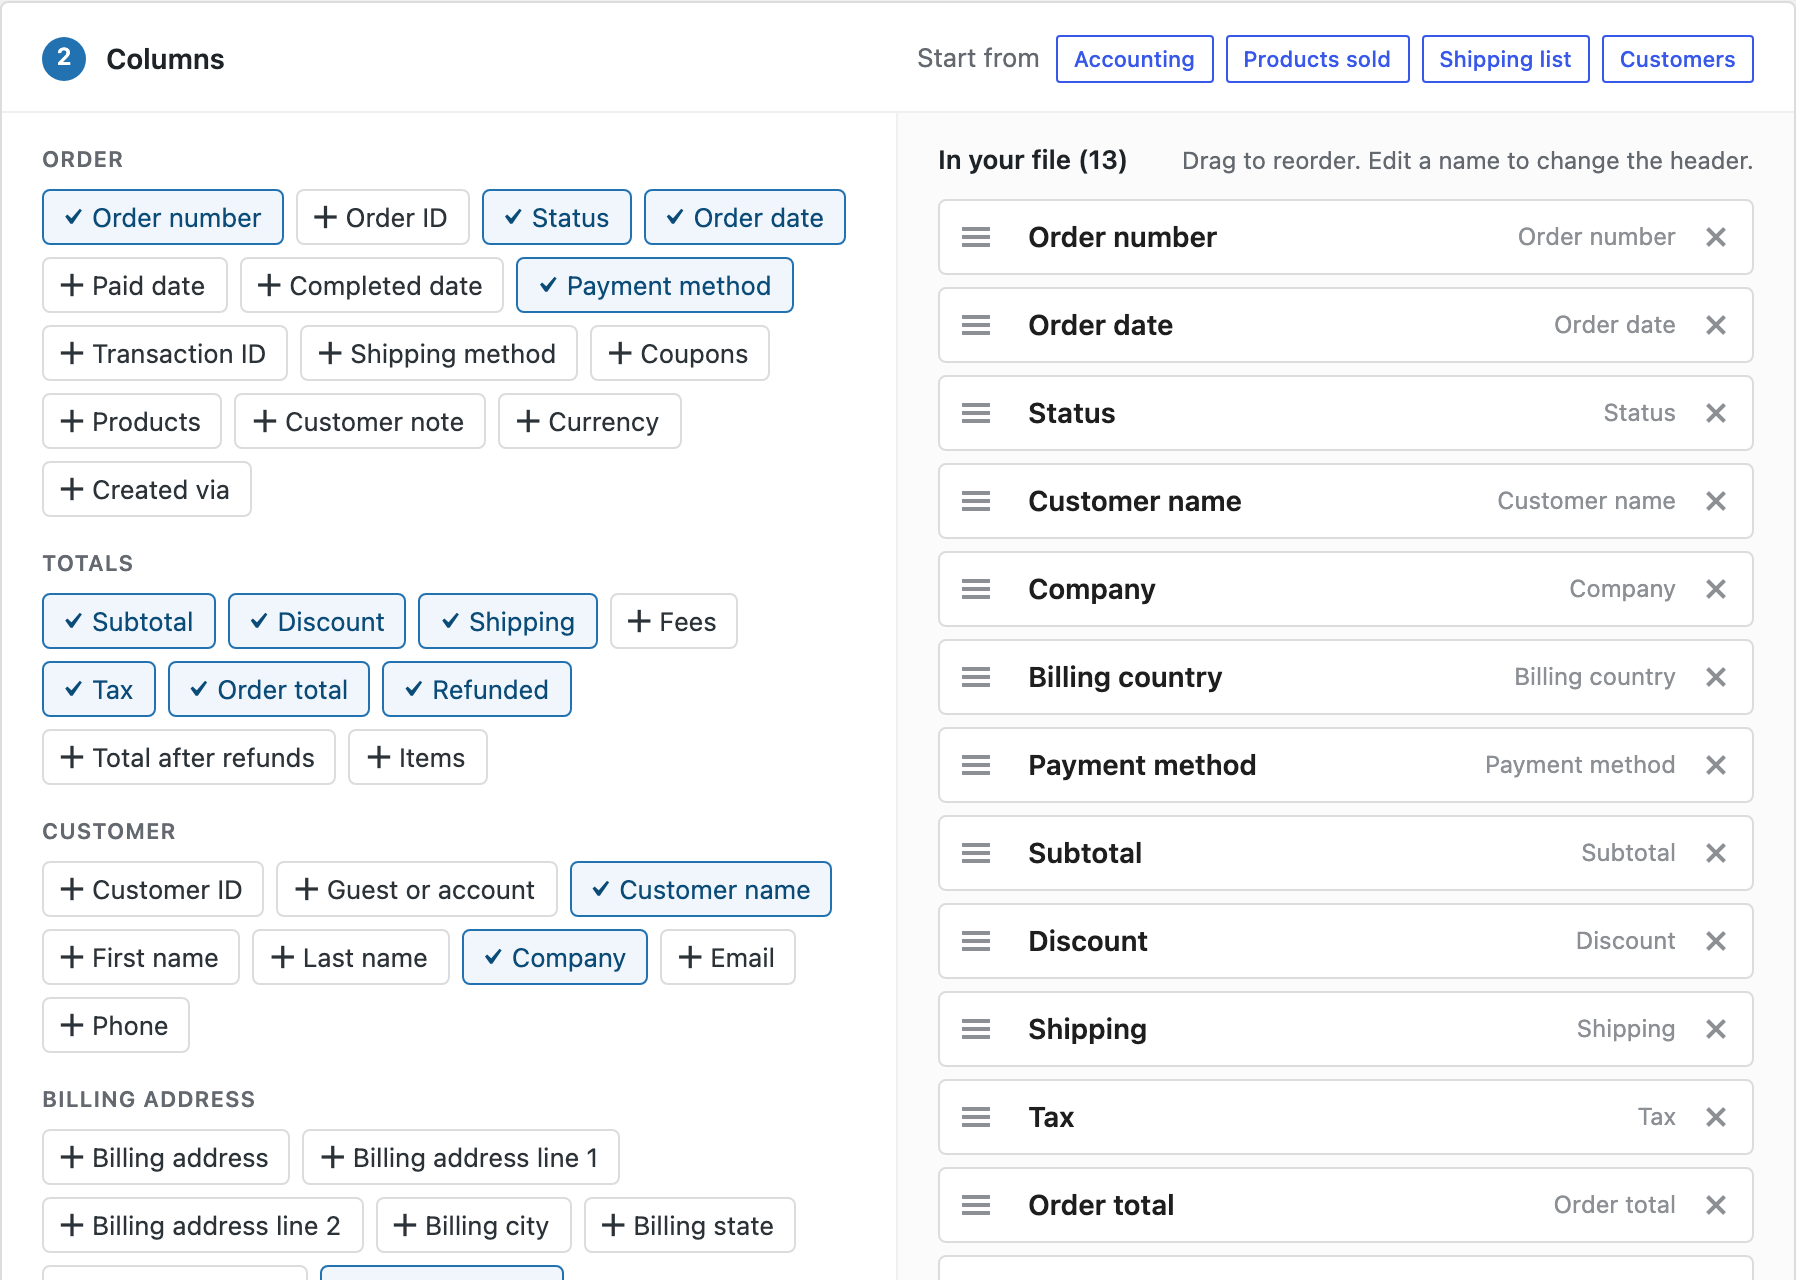
Task: Remove Tax column using its X
Action: pos(1716,1117)
